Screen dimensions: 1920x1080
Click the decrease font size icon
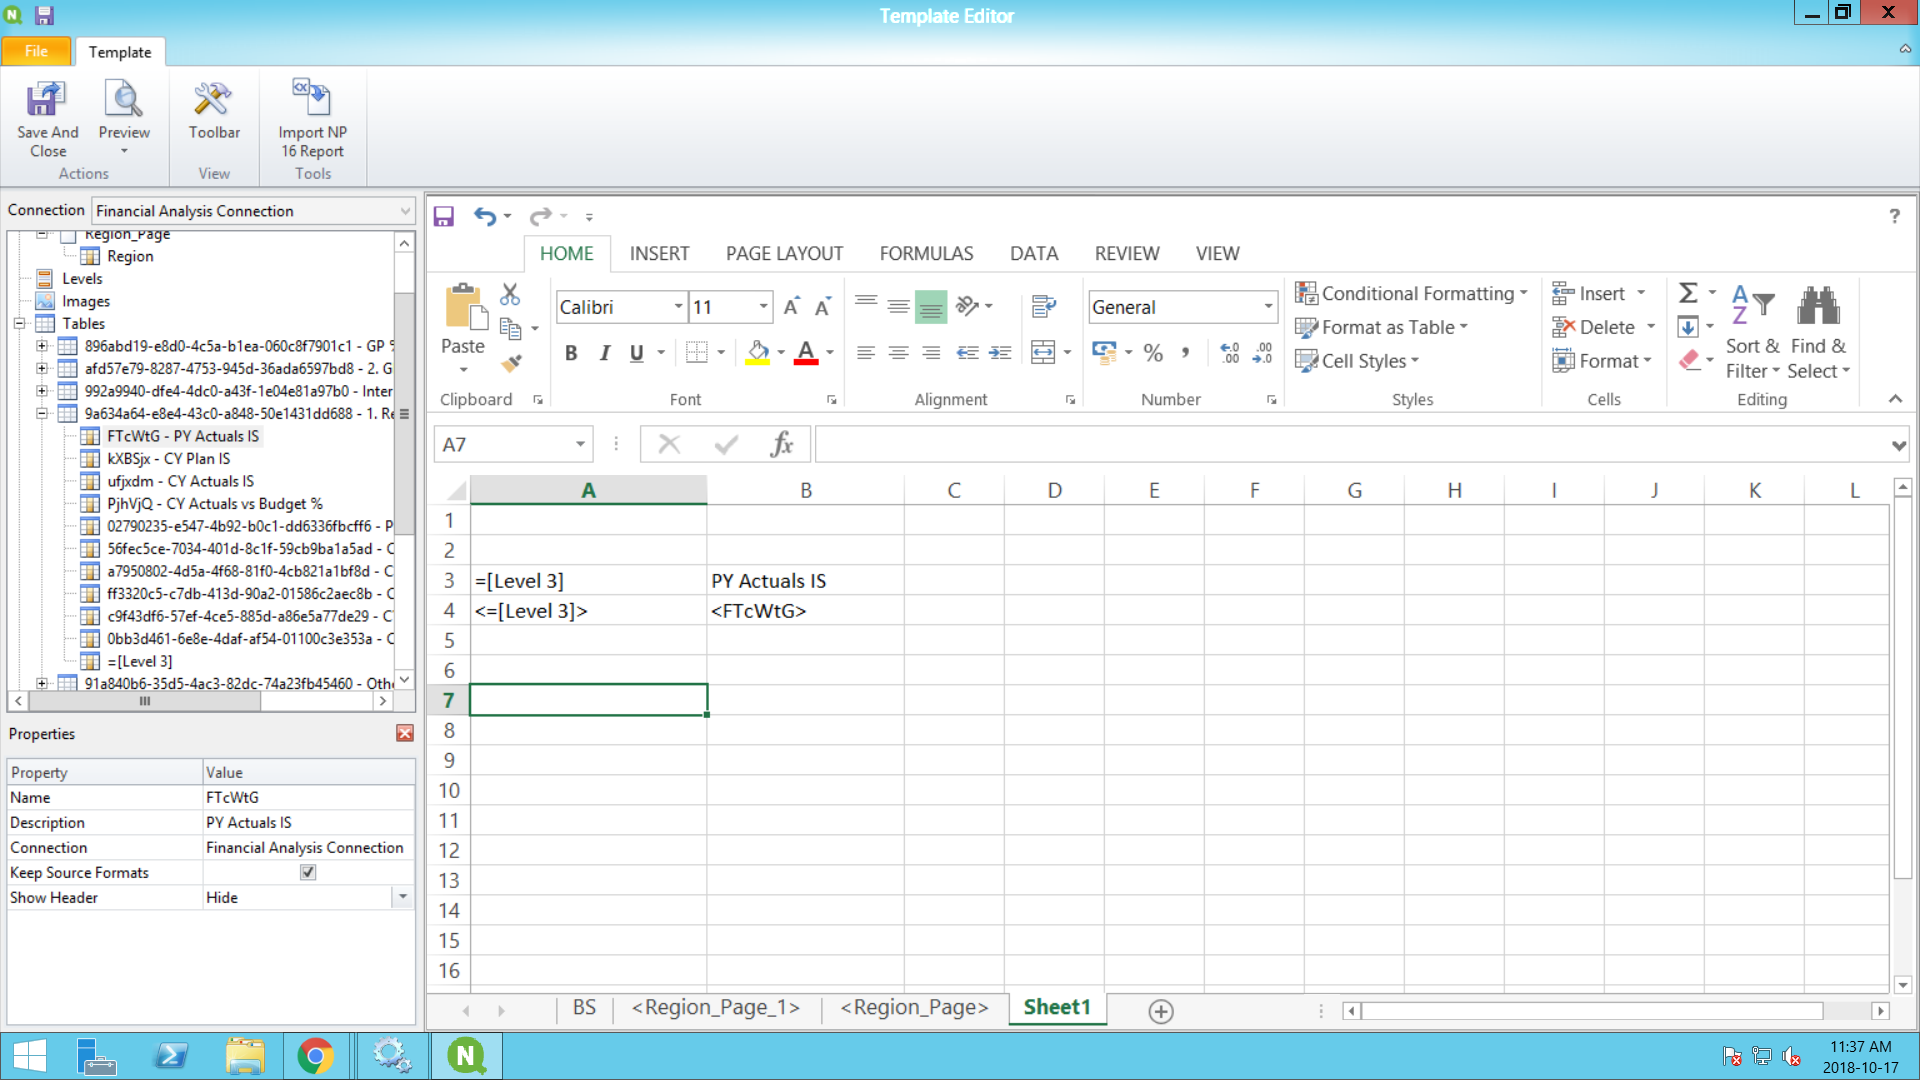(x=823, y=307)
